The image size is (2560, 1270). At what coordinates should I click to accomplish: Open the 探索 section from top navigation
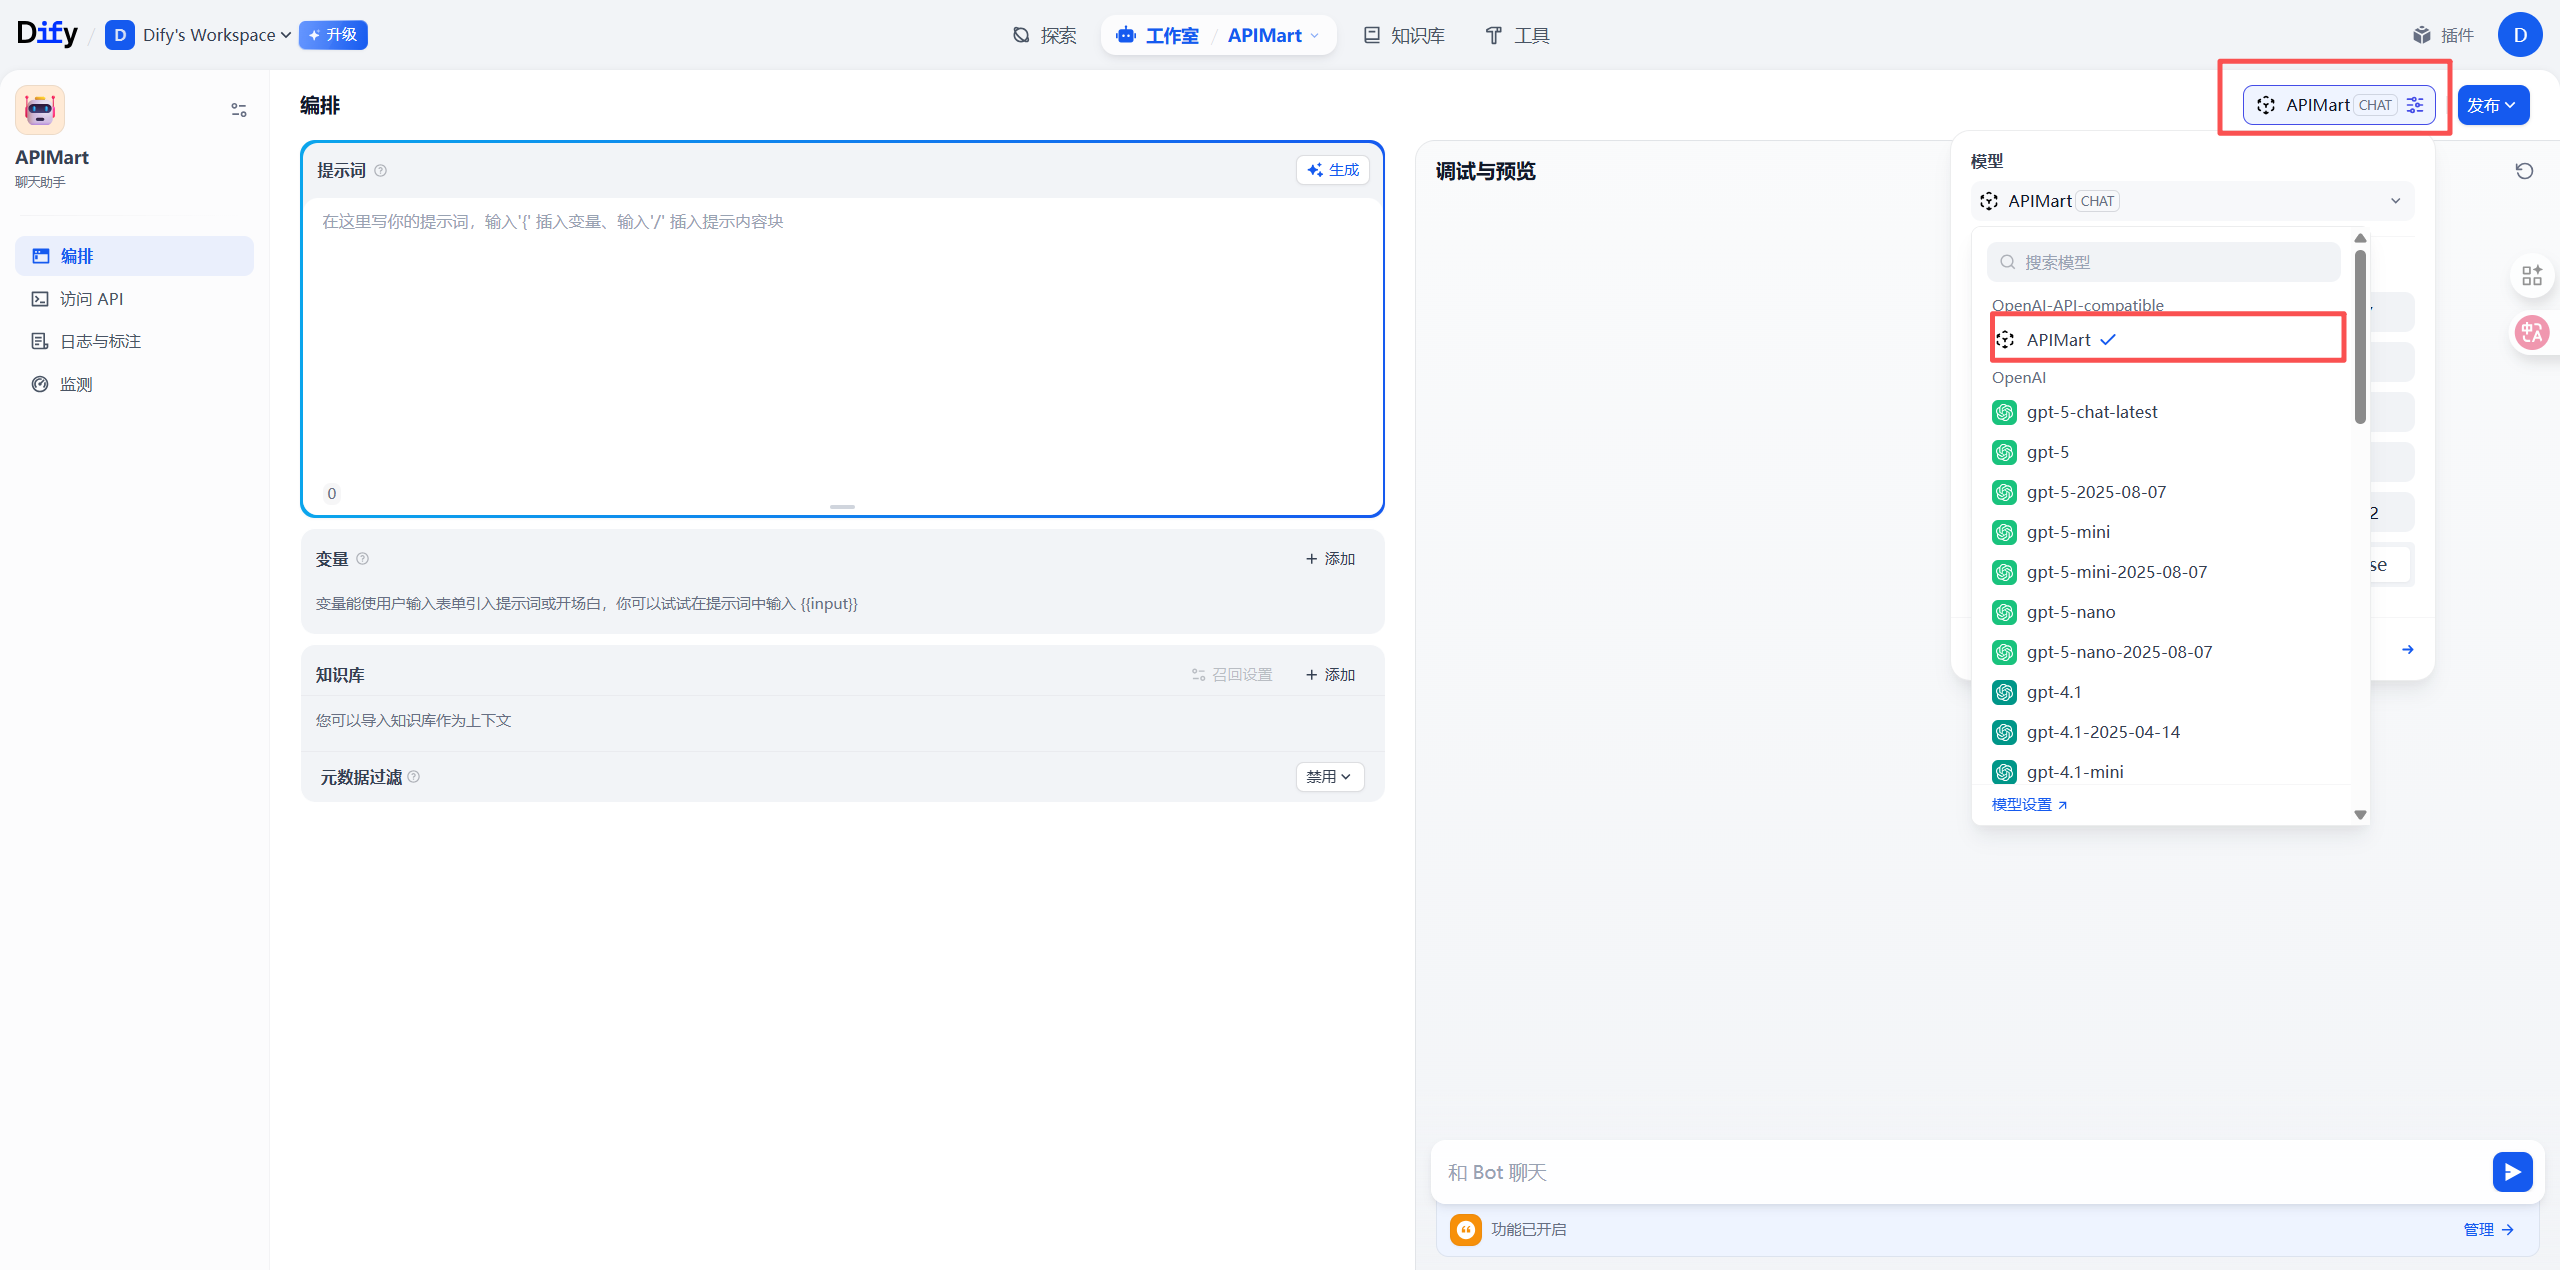click(x=1044, y=35)
